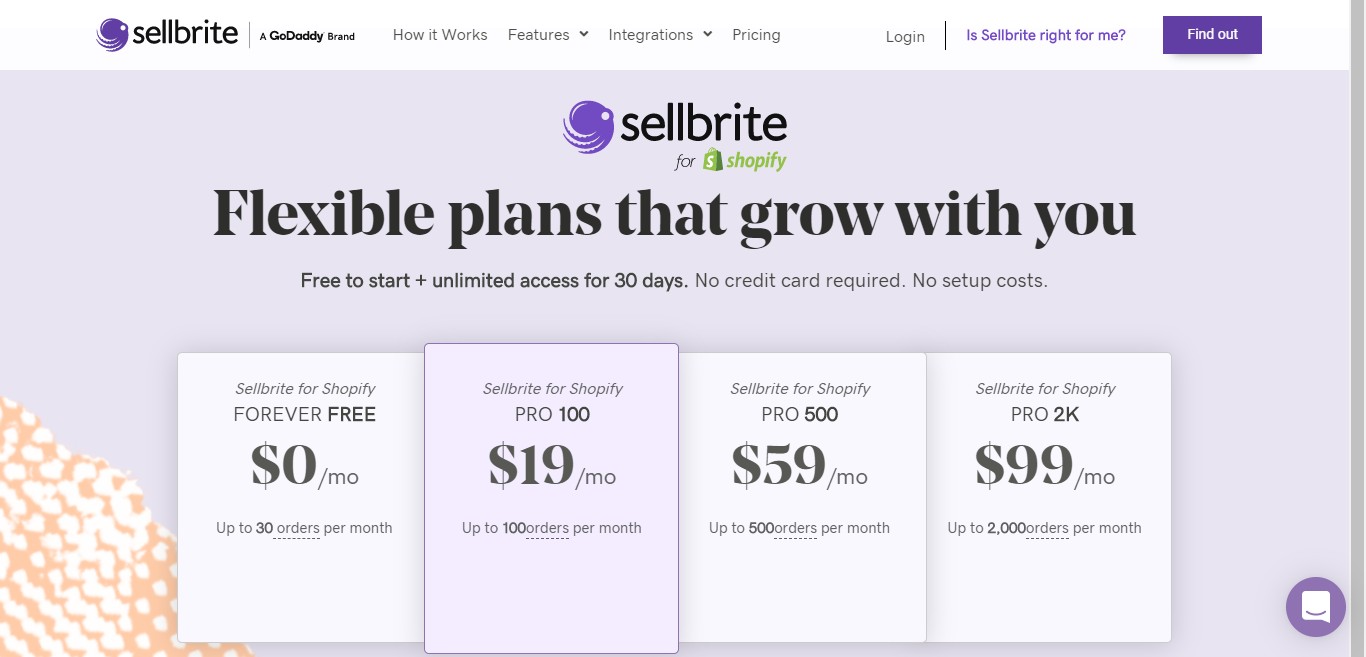
Task: Select the Pro 100 $19 plan card
Action: click(552, 498)
